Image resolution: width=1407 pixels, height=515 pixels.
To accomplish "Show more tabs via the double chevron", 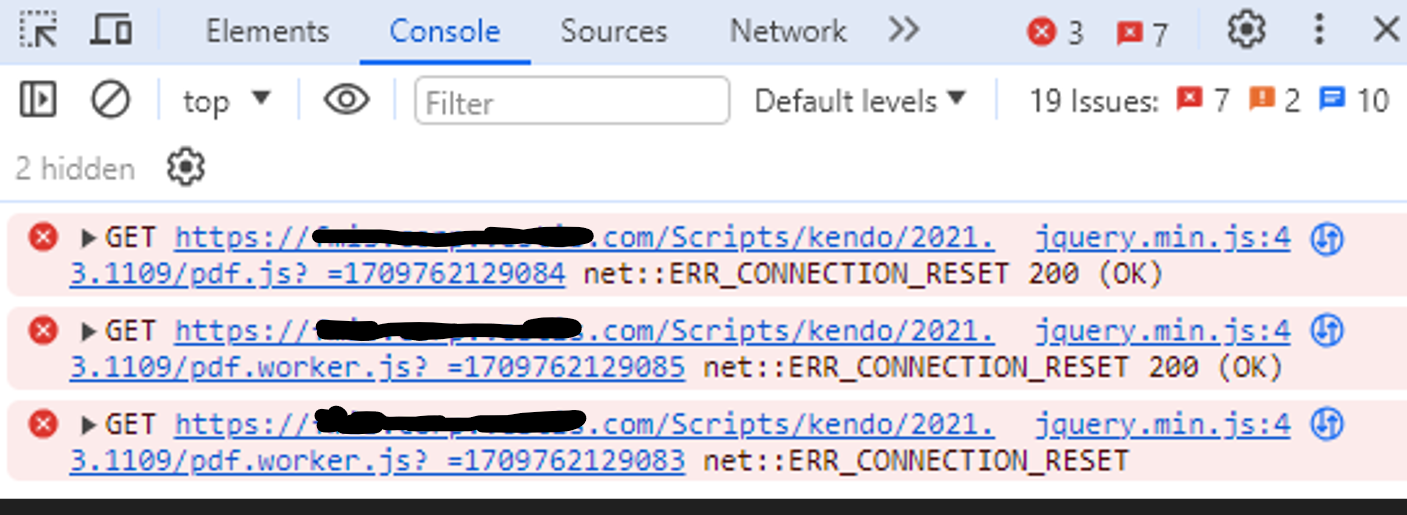I will click(903, 30).
